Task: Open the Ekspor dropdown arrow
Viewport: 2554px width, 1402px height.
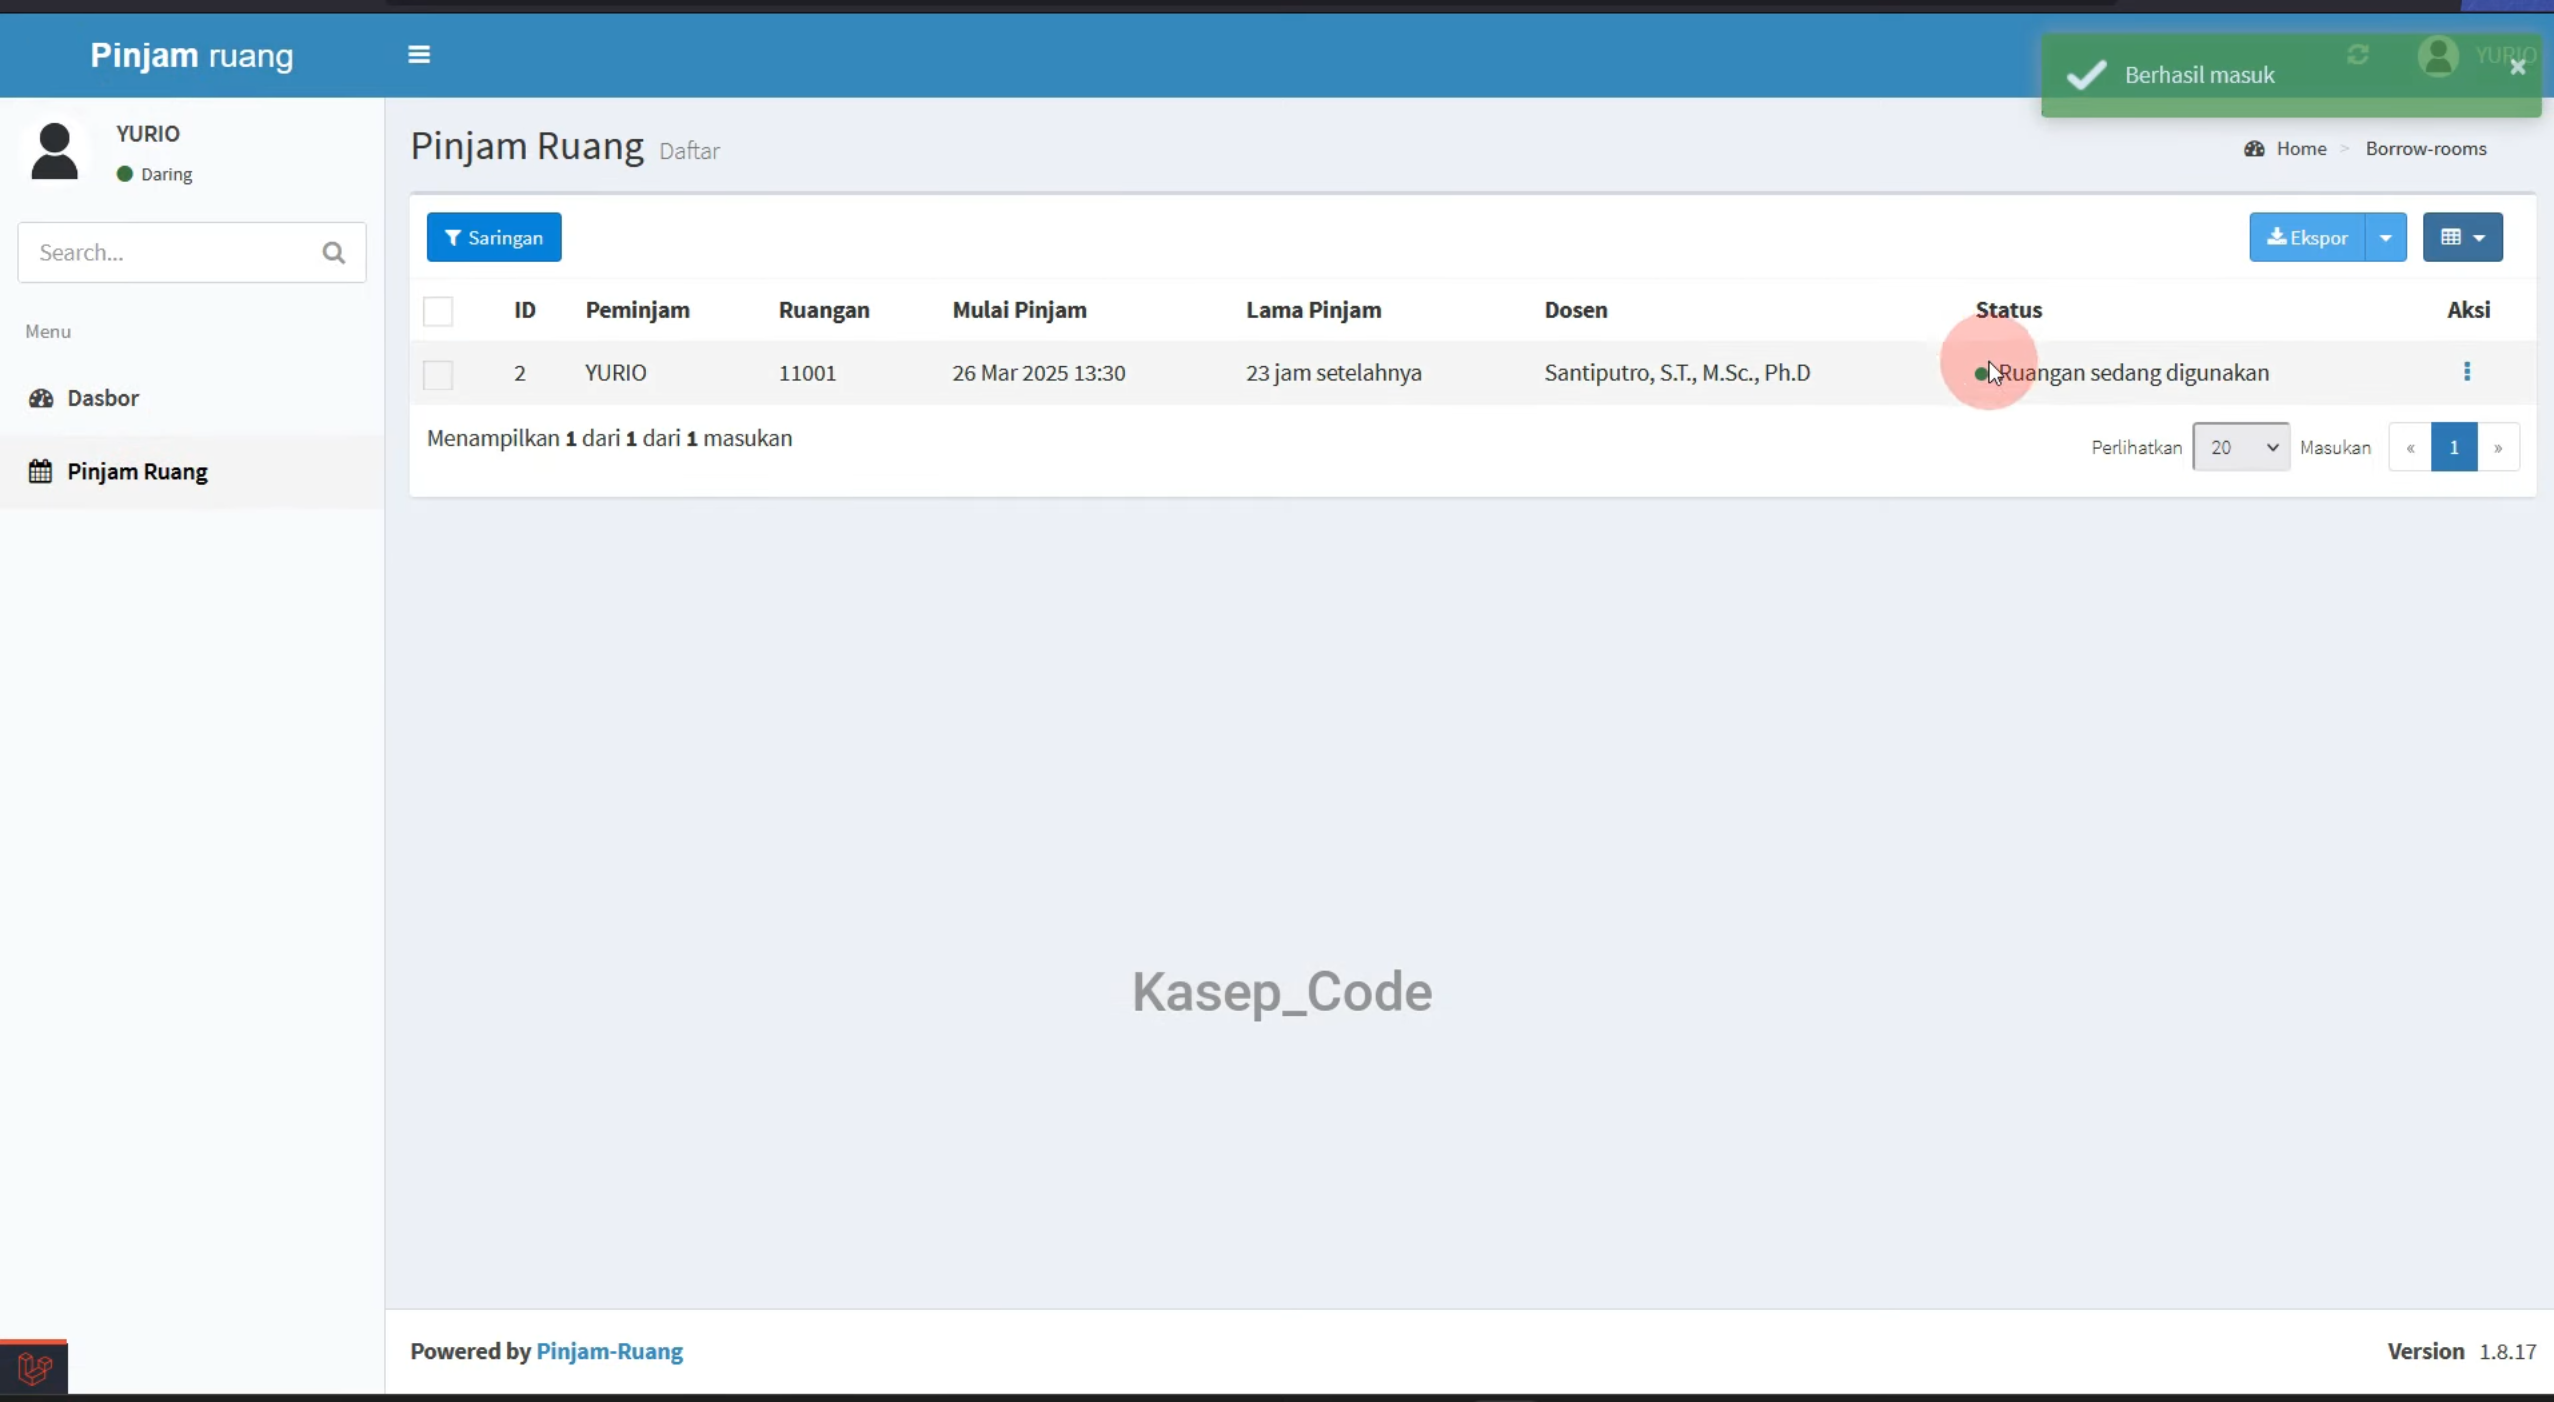Action: click(2386, 238)
